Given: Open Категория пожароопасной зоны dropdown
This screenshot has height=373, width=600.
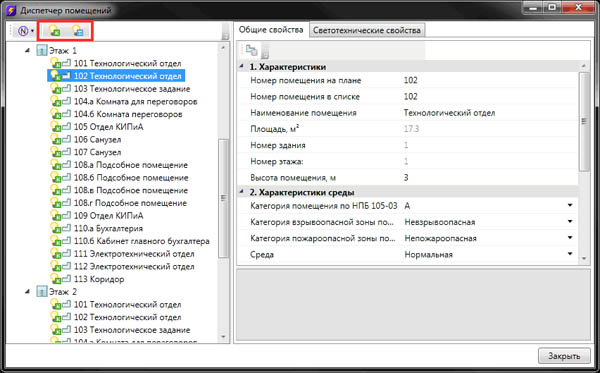Looking at the screenshot, I should [x=570, y=238].
